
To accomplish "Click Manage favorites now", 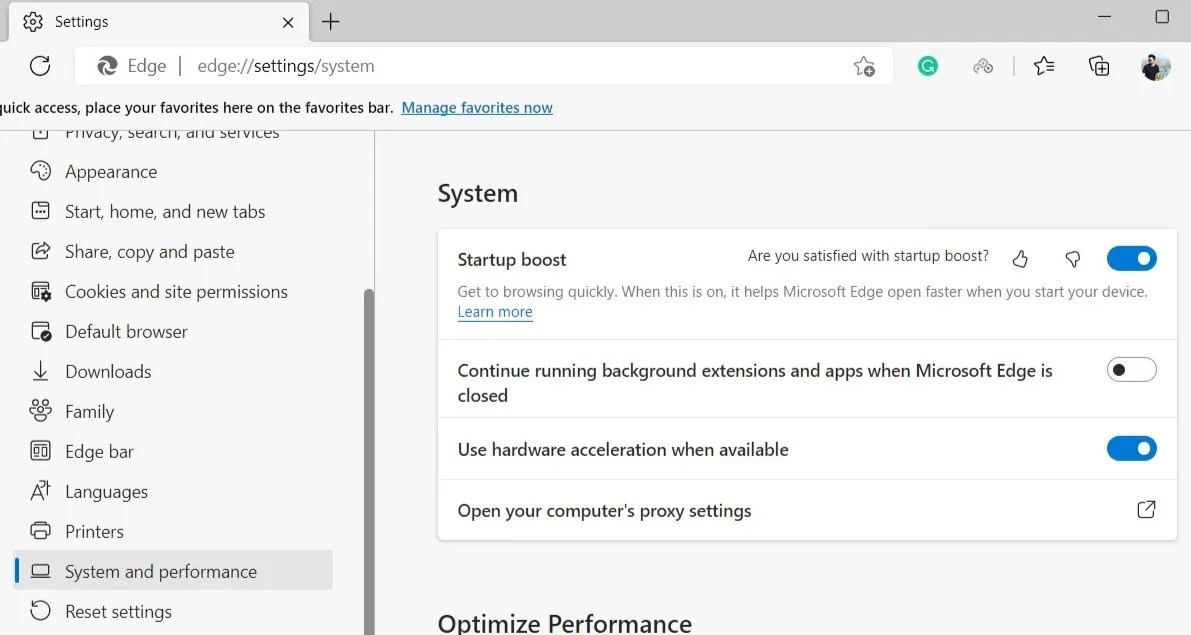I will point(477,107).
